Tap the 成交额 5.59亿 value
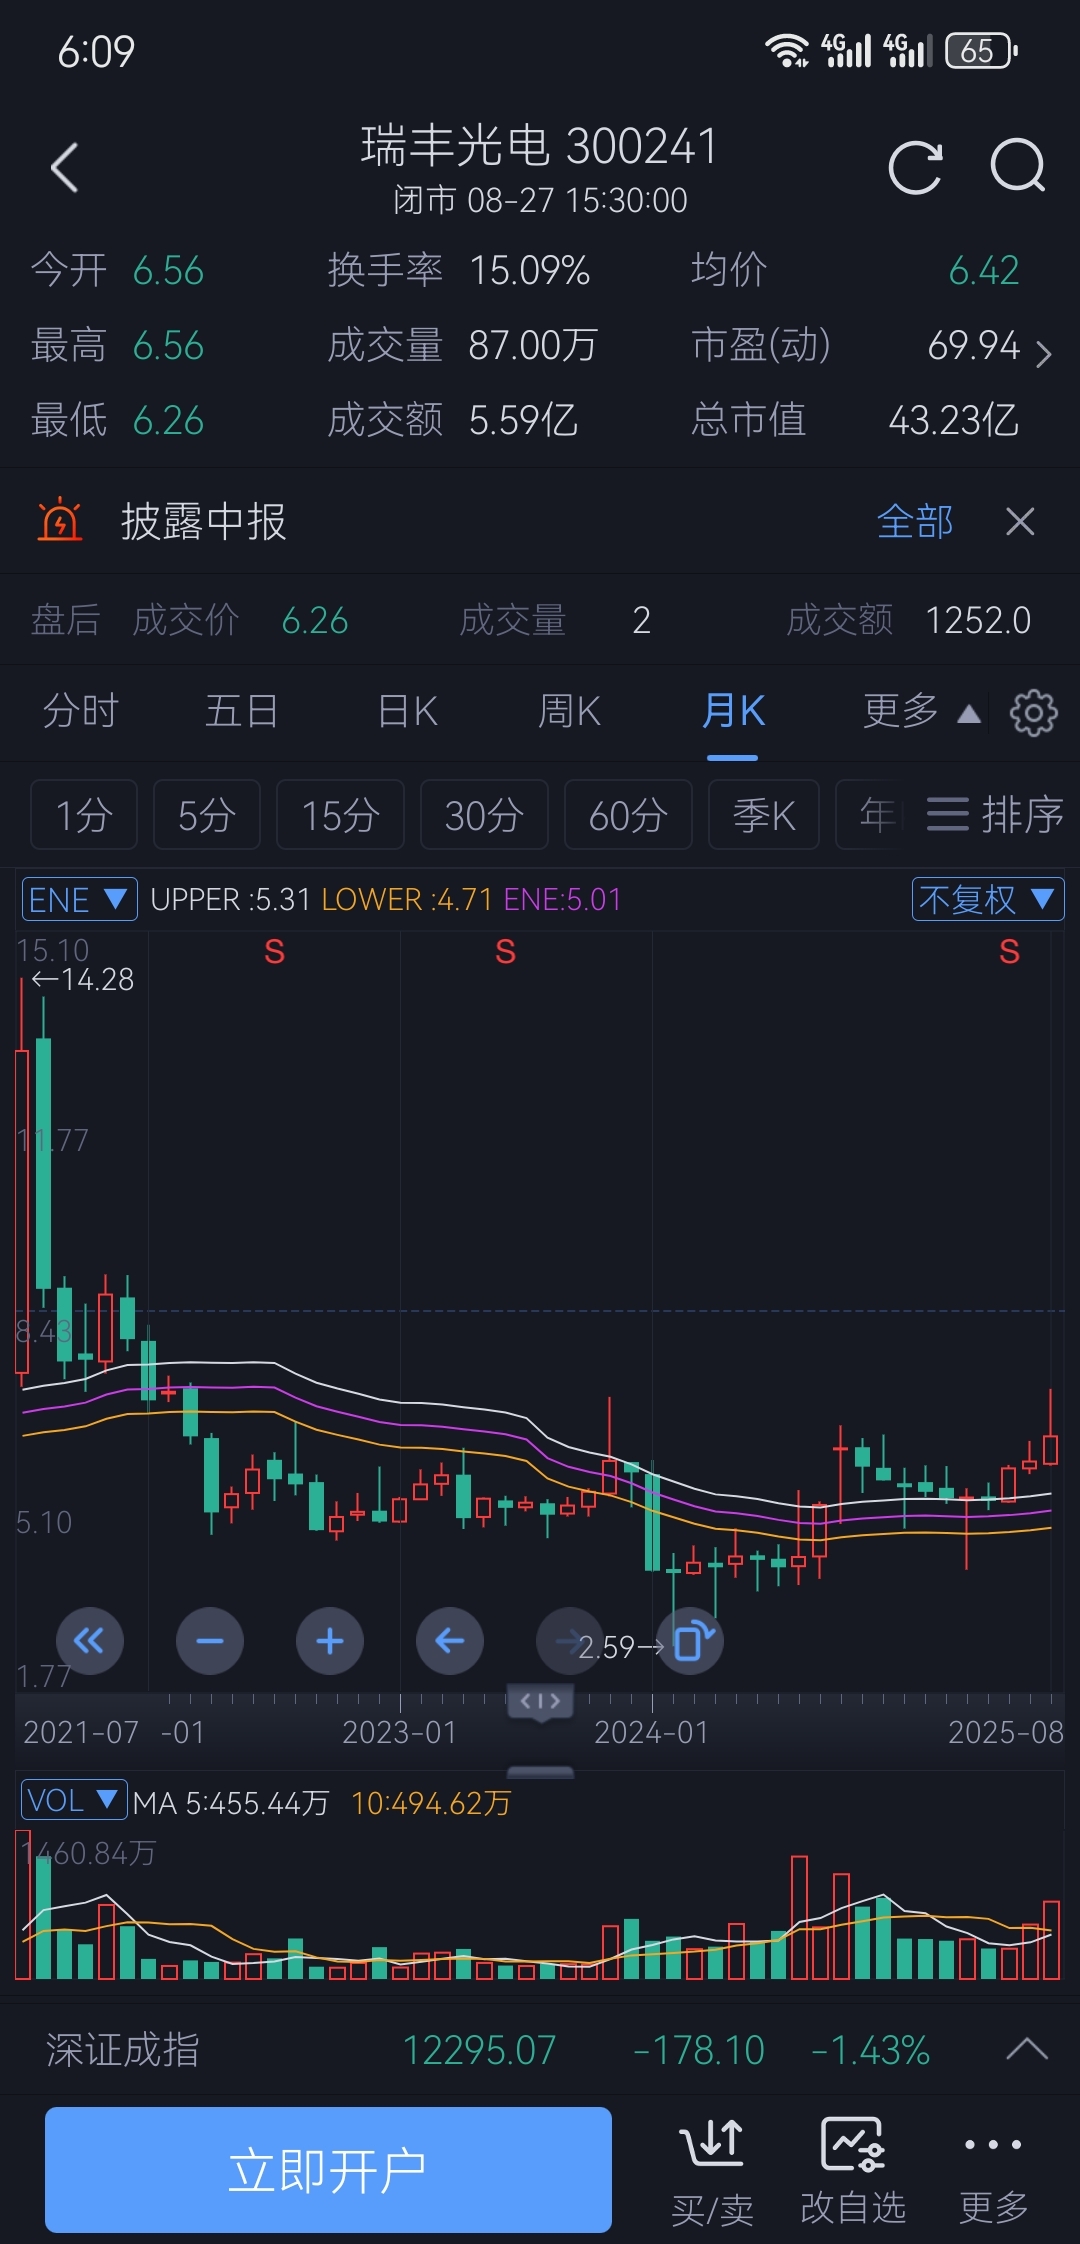 [x=522, y=420]
